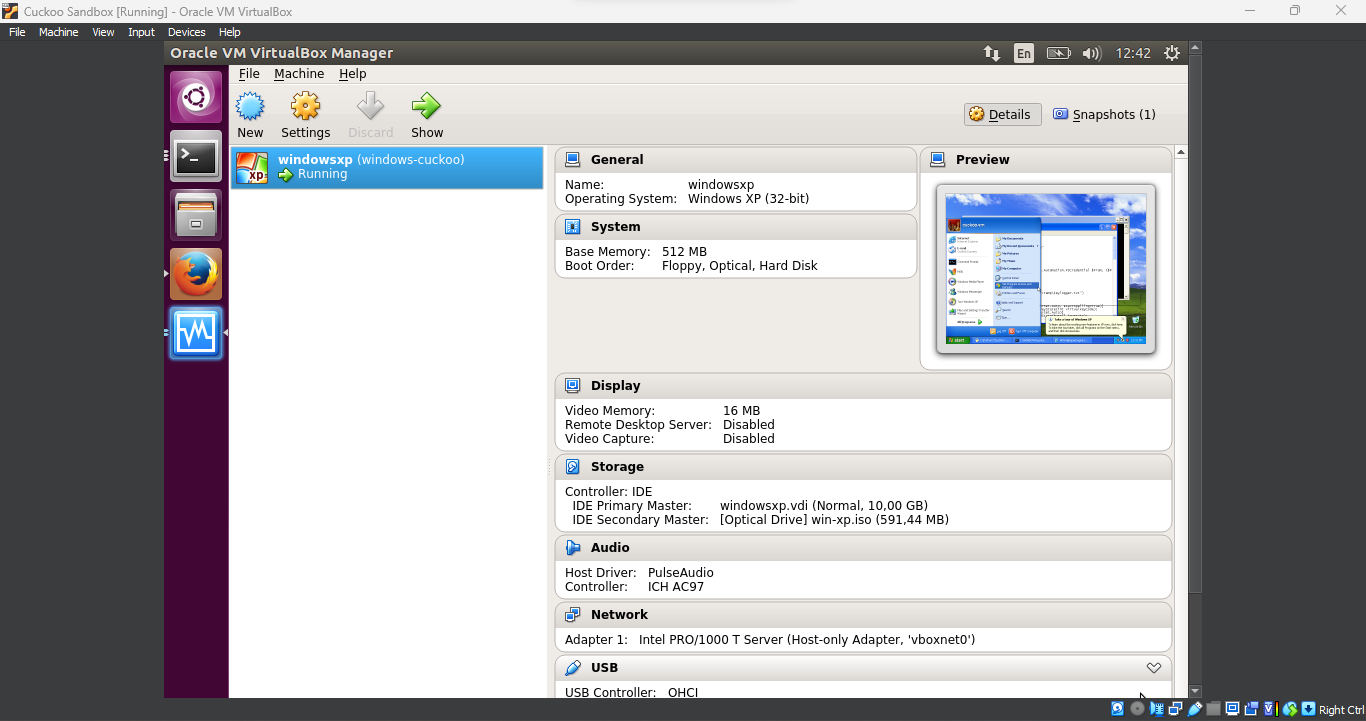Launch Terminal from the Ubuntu dock
1366x721 pixels.
196,156
